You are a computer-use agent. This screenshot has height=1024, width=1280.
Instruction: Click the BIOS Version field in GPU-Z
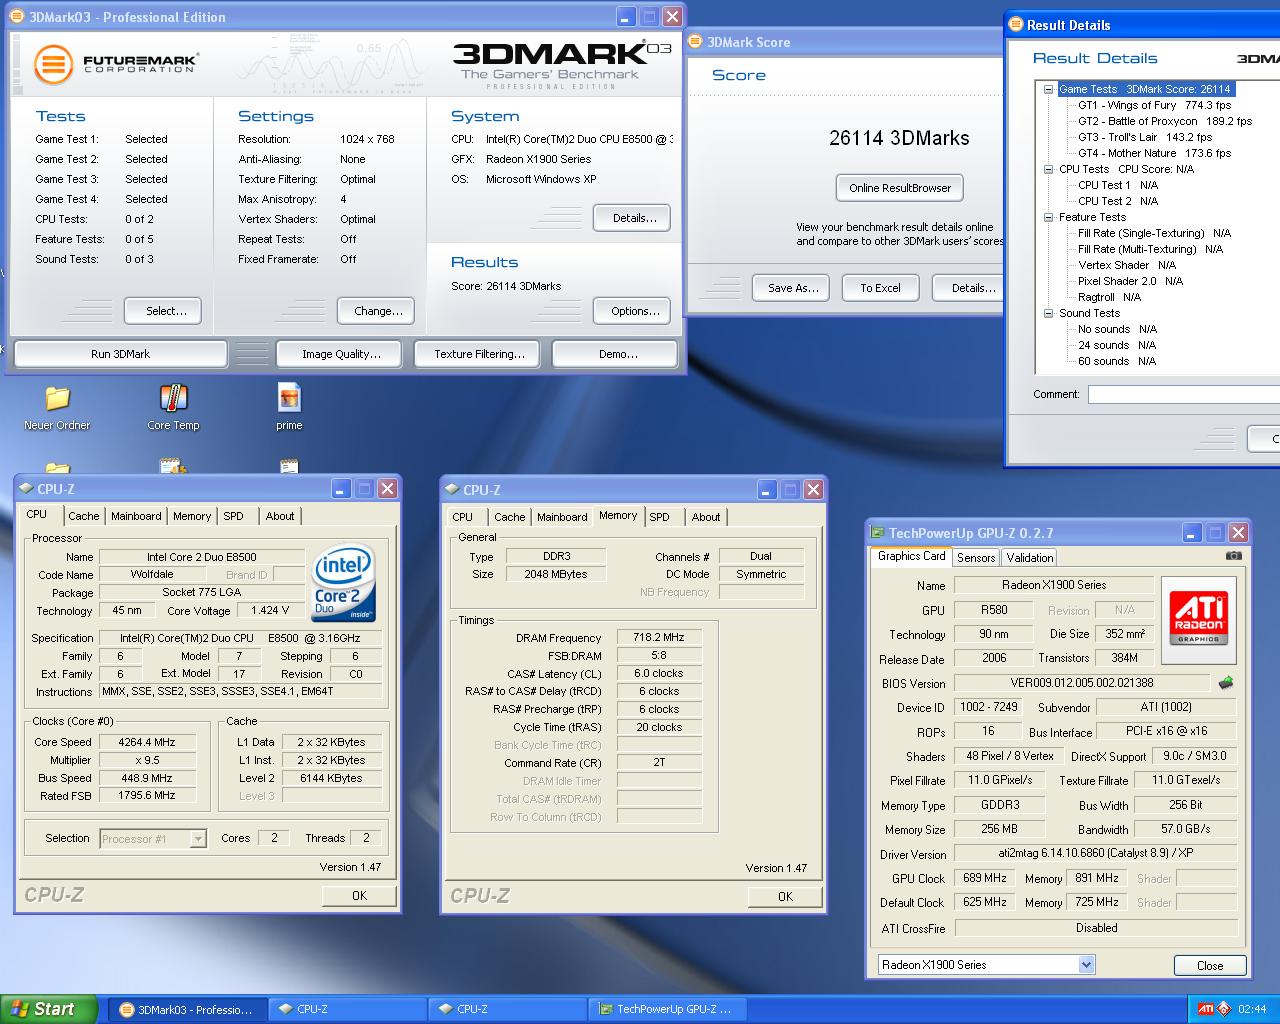tap(1082, 683)
